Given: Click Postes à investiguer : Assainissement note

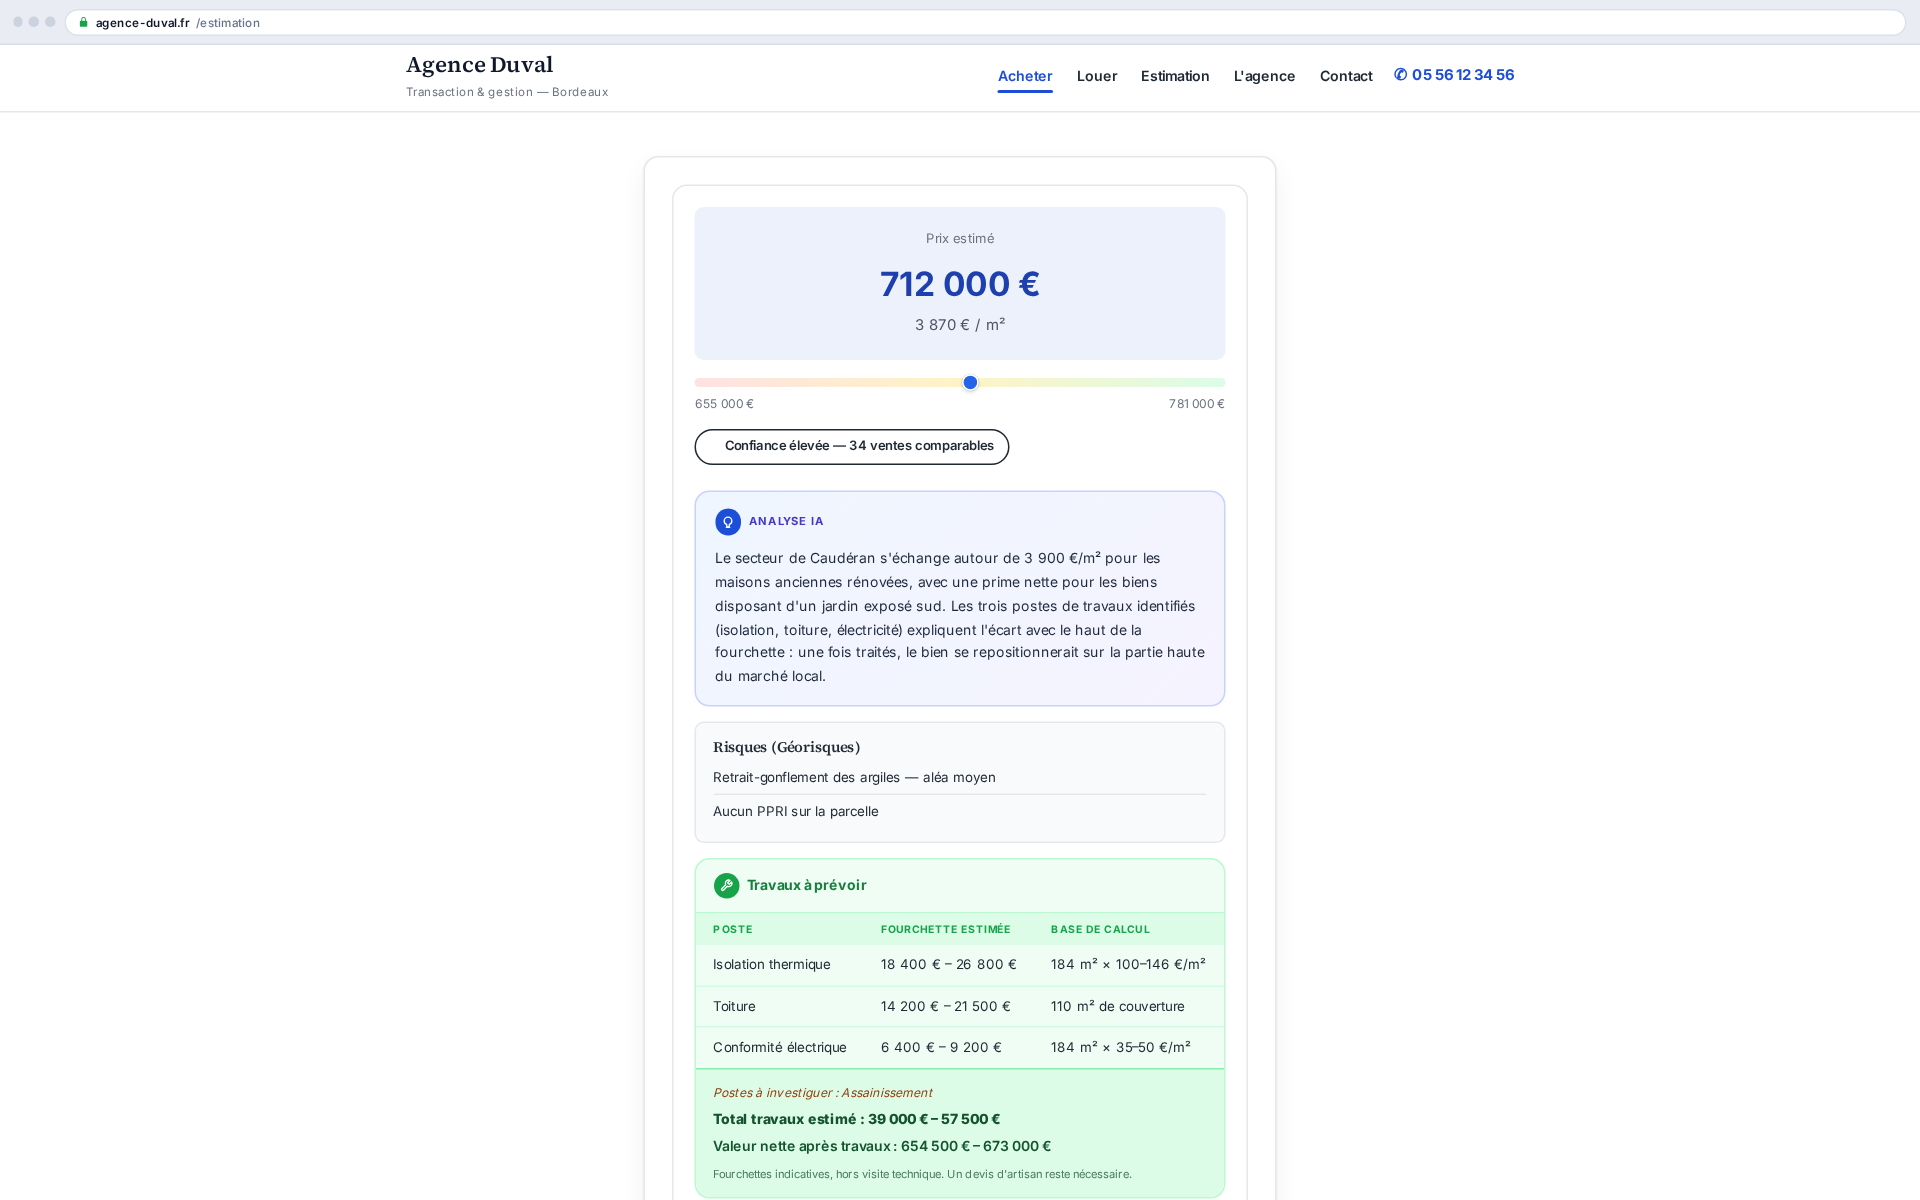Looking at the screenshot, I should (x=823, y=1094).
